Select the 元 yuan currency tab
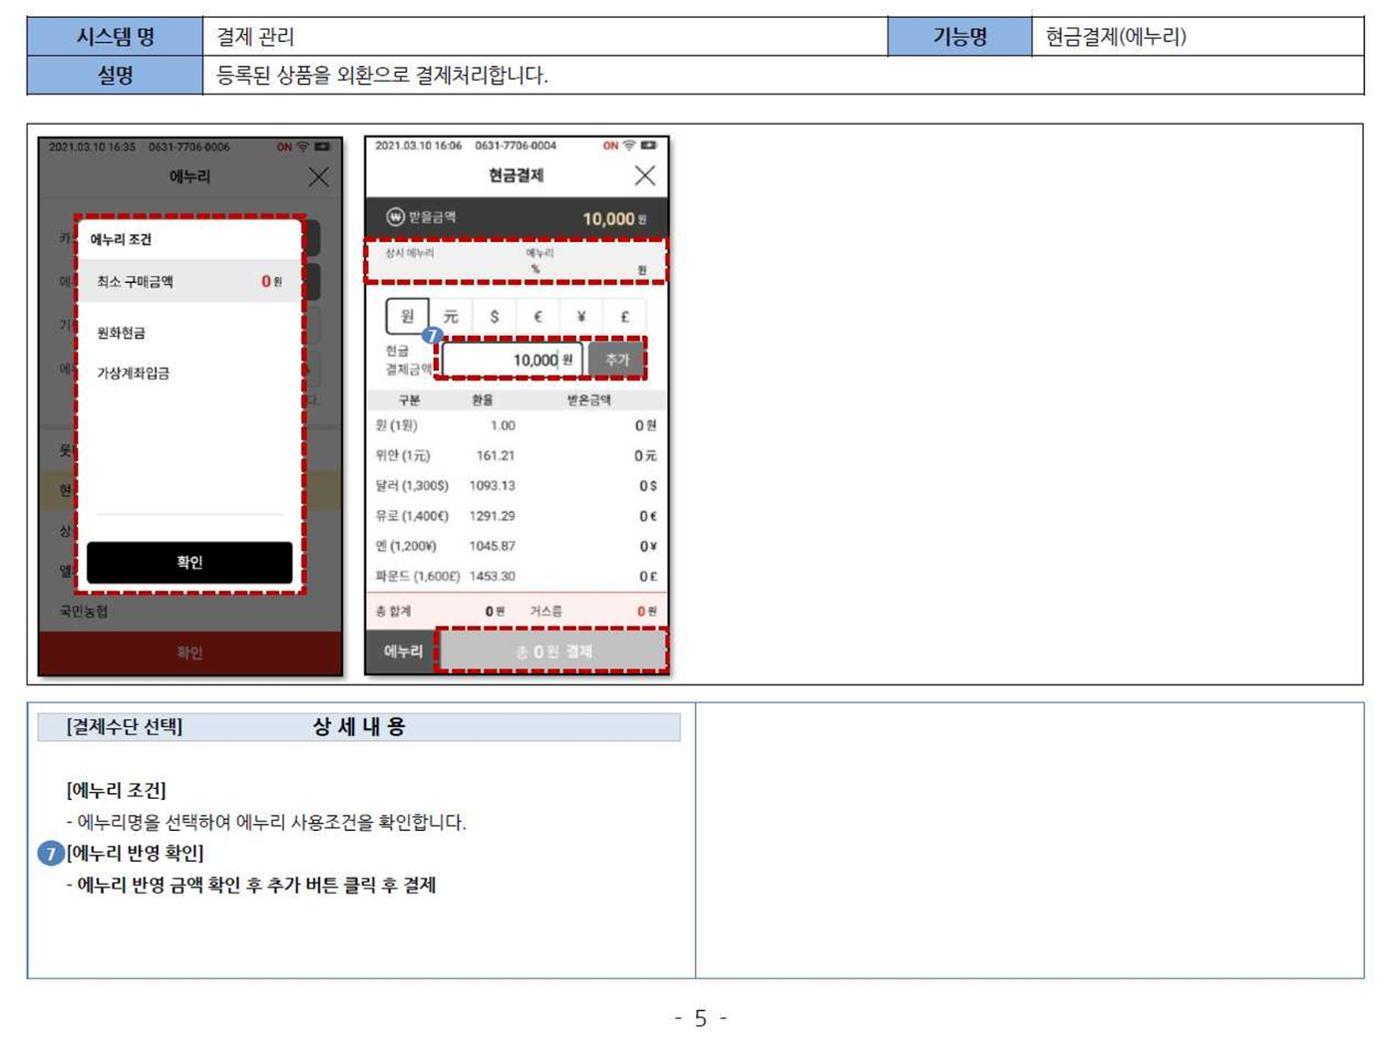Viewport: 1400px width, 1046px height. tap(451, 316)
